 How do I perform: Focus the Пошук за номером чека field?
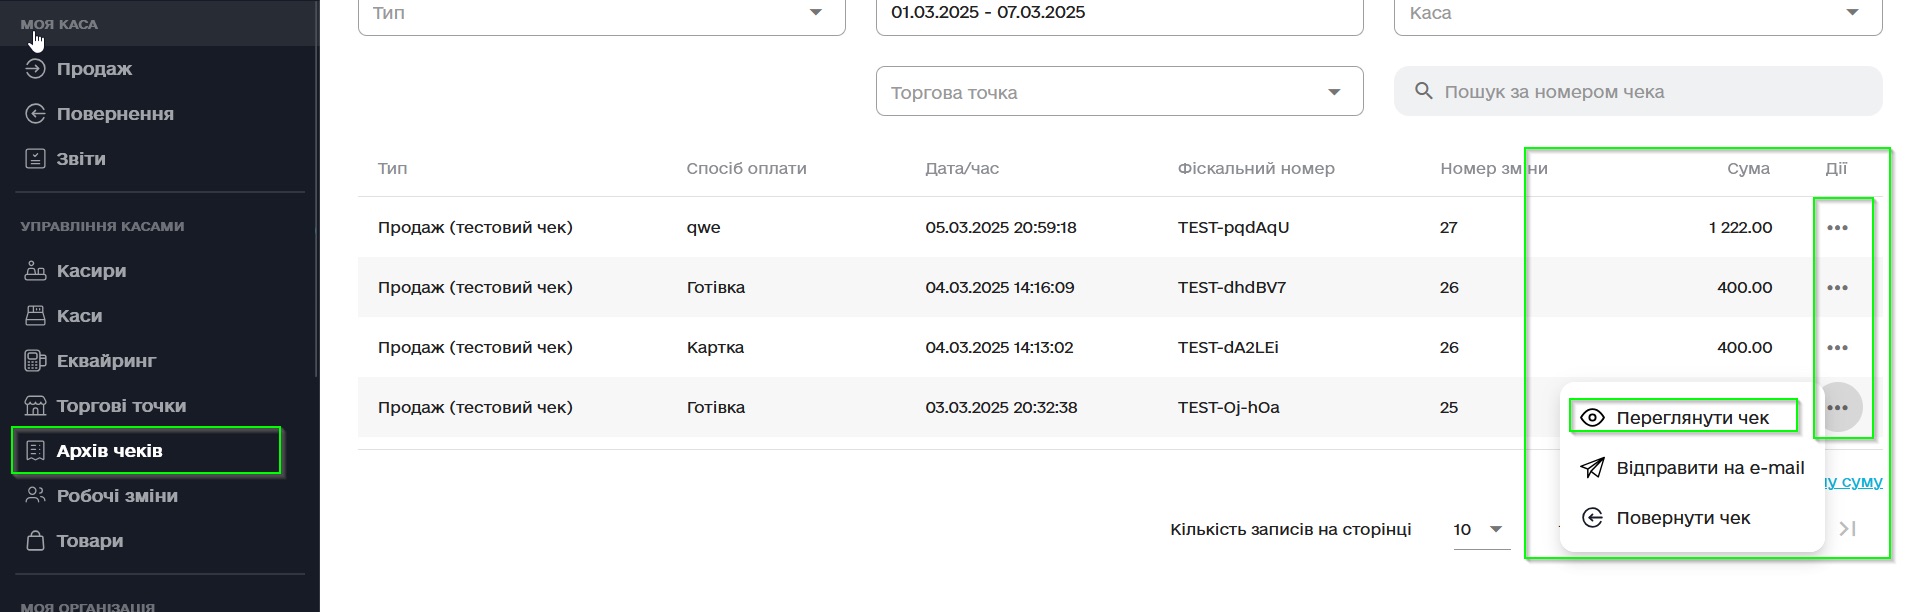(1638, 91)
